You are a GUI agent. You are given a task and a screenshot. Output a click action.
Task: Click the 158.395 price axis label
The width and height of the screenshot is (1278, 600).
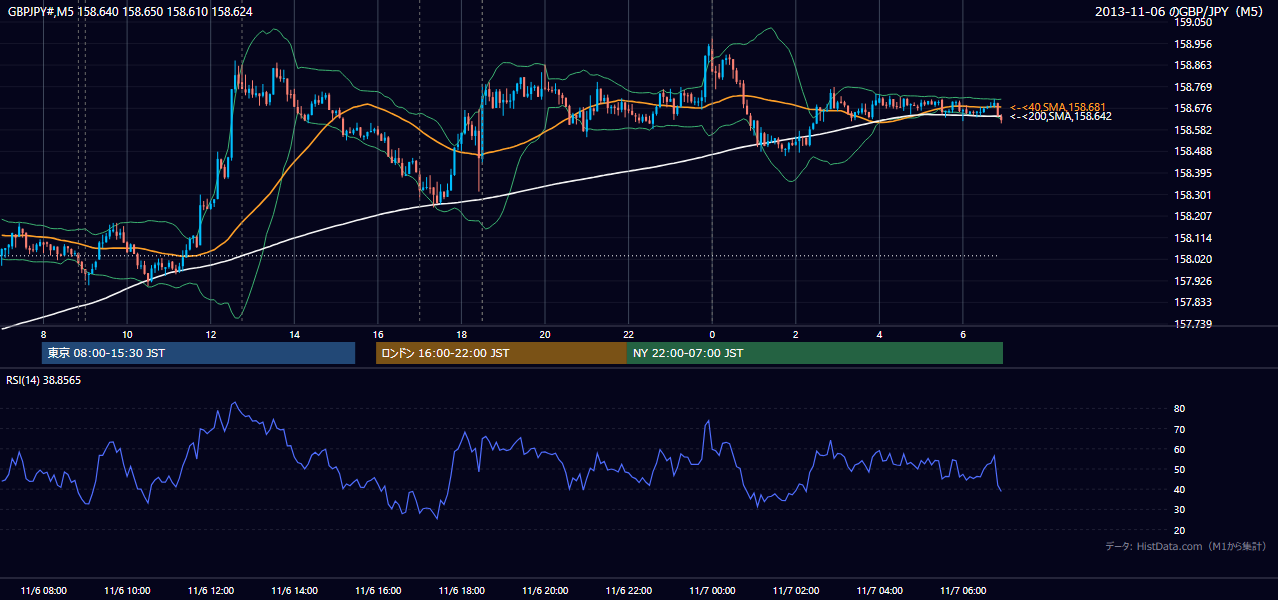click(1193, 173)
